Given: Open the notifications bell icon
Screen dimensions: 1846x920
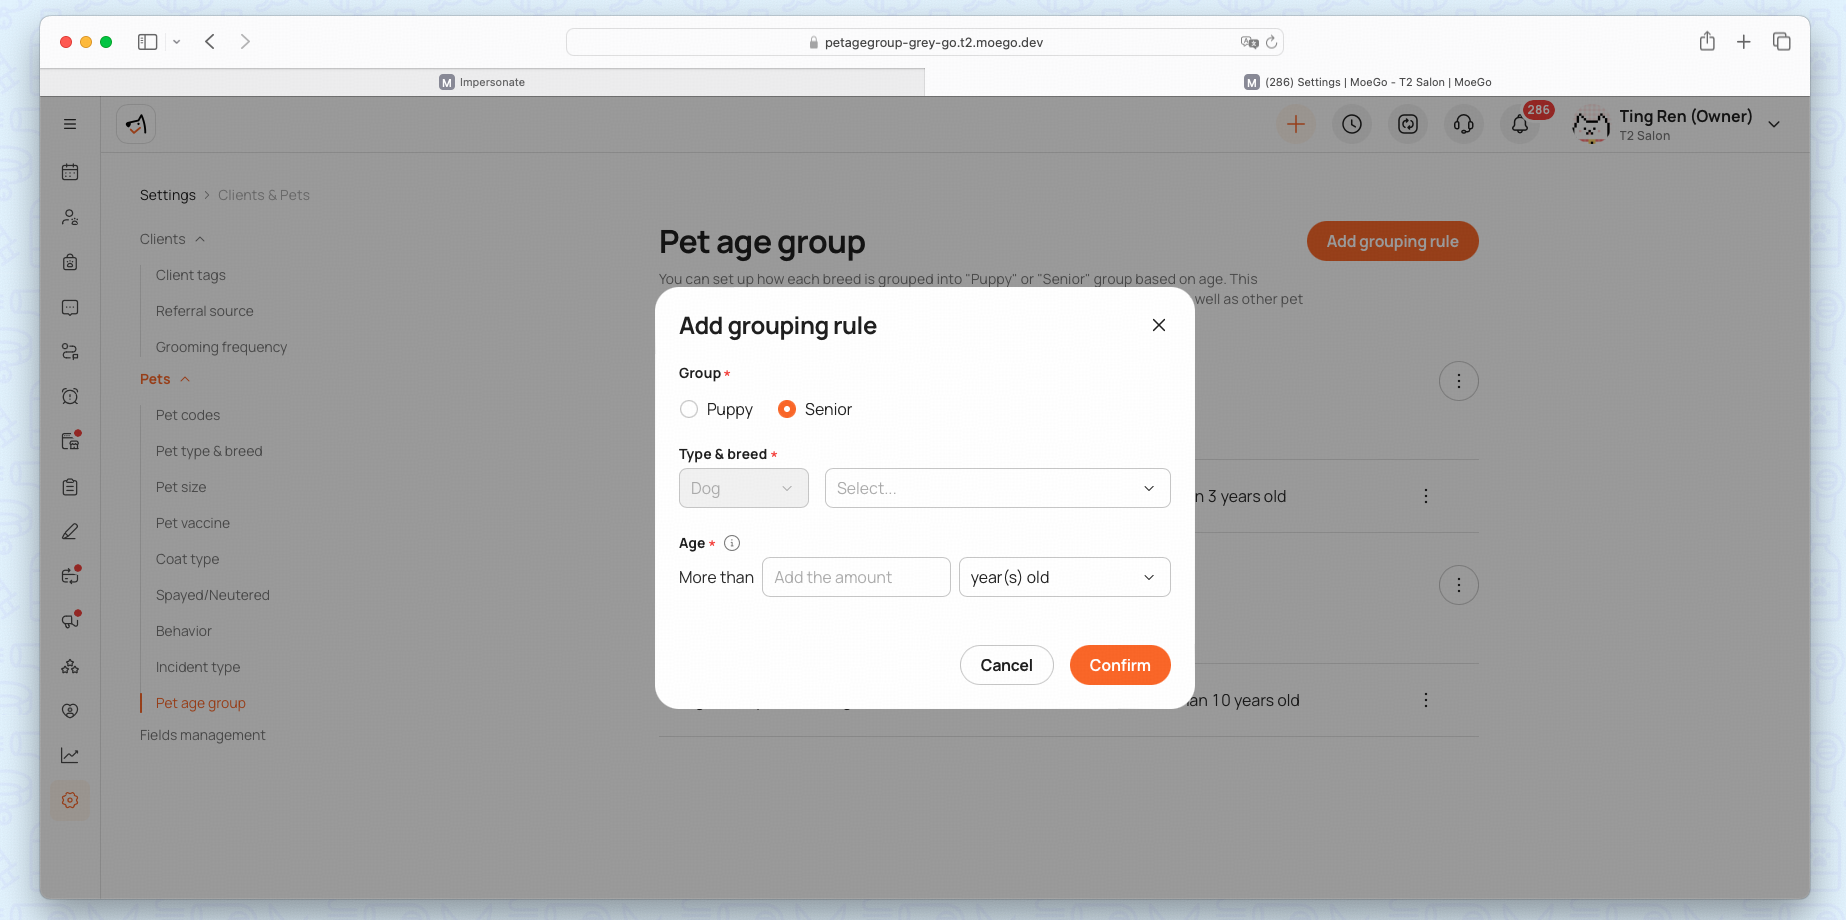Looking at the screenshot, I should [x=1519, y=124].
